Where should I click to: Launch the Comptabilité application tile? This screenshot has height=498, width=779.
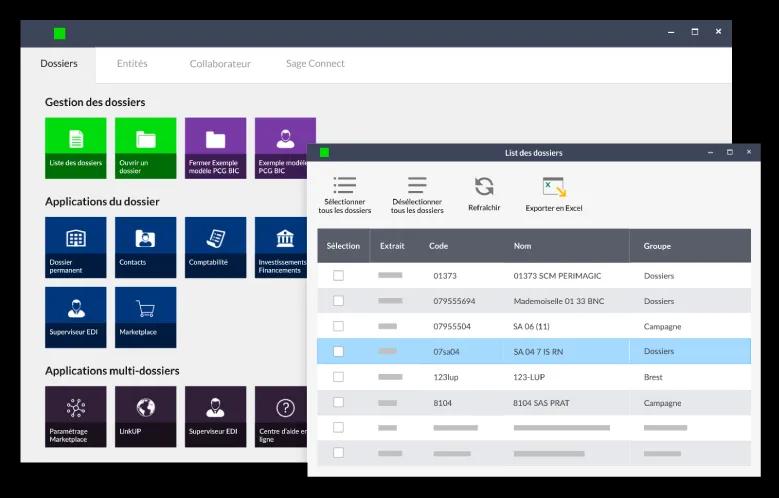216,248
